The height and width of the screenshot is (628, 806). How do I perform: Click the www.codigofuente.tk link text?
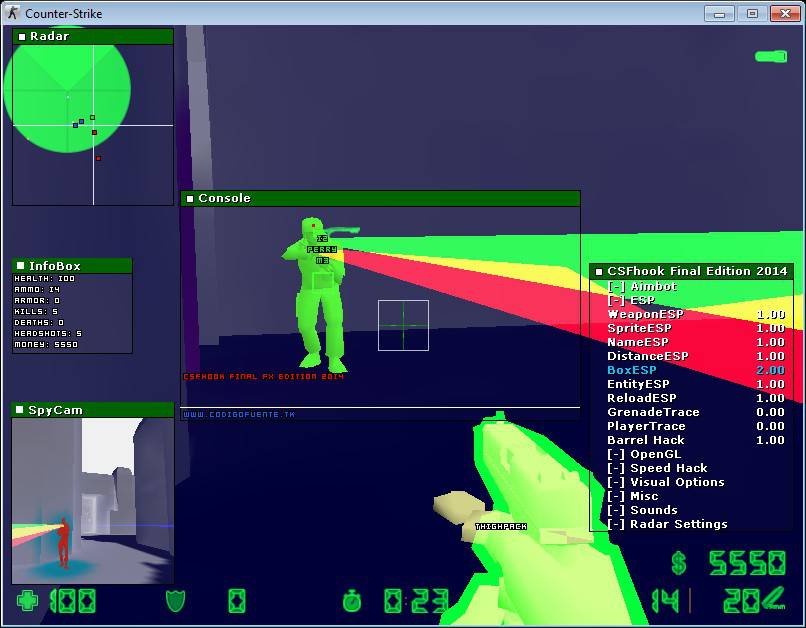click(x=239, y=414)
